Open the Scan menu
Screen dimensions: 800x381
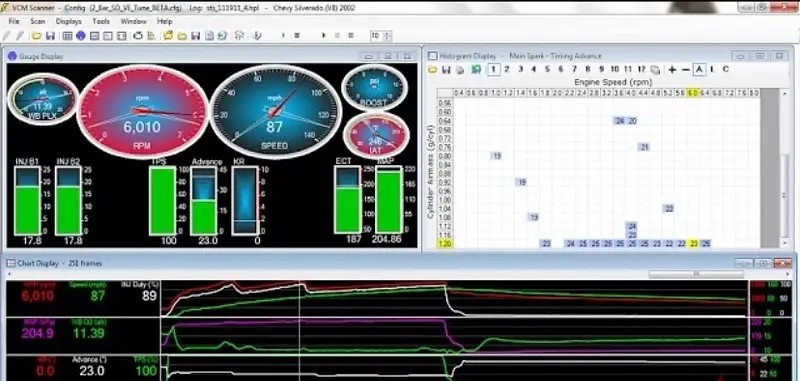[37, 21]
